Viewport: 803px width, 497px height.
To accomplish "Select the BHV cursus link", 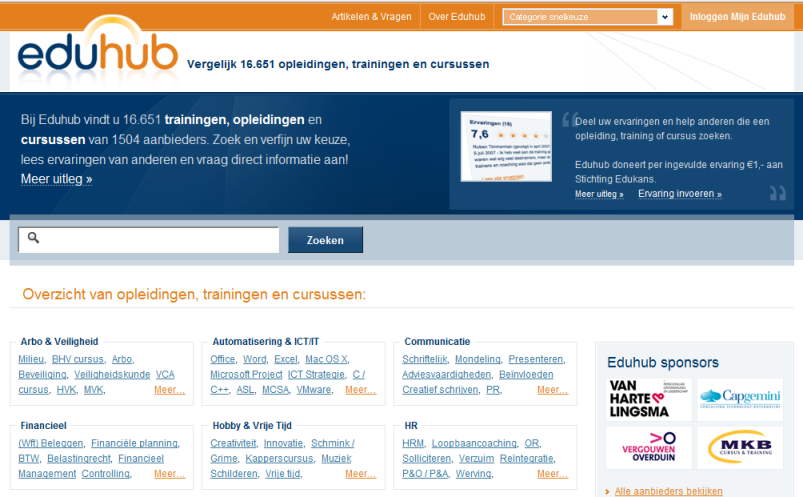I will pyautogui.click(x=78, y=359).
